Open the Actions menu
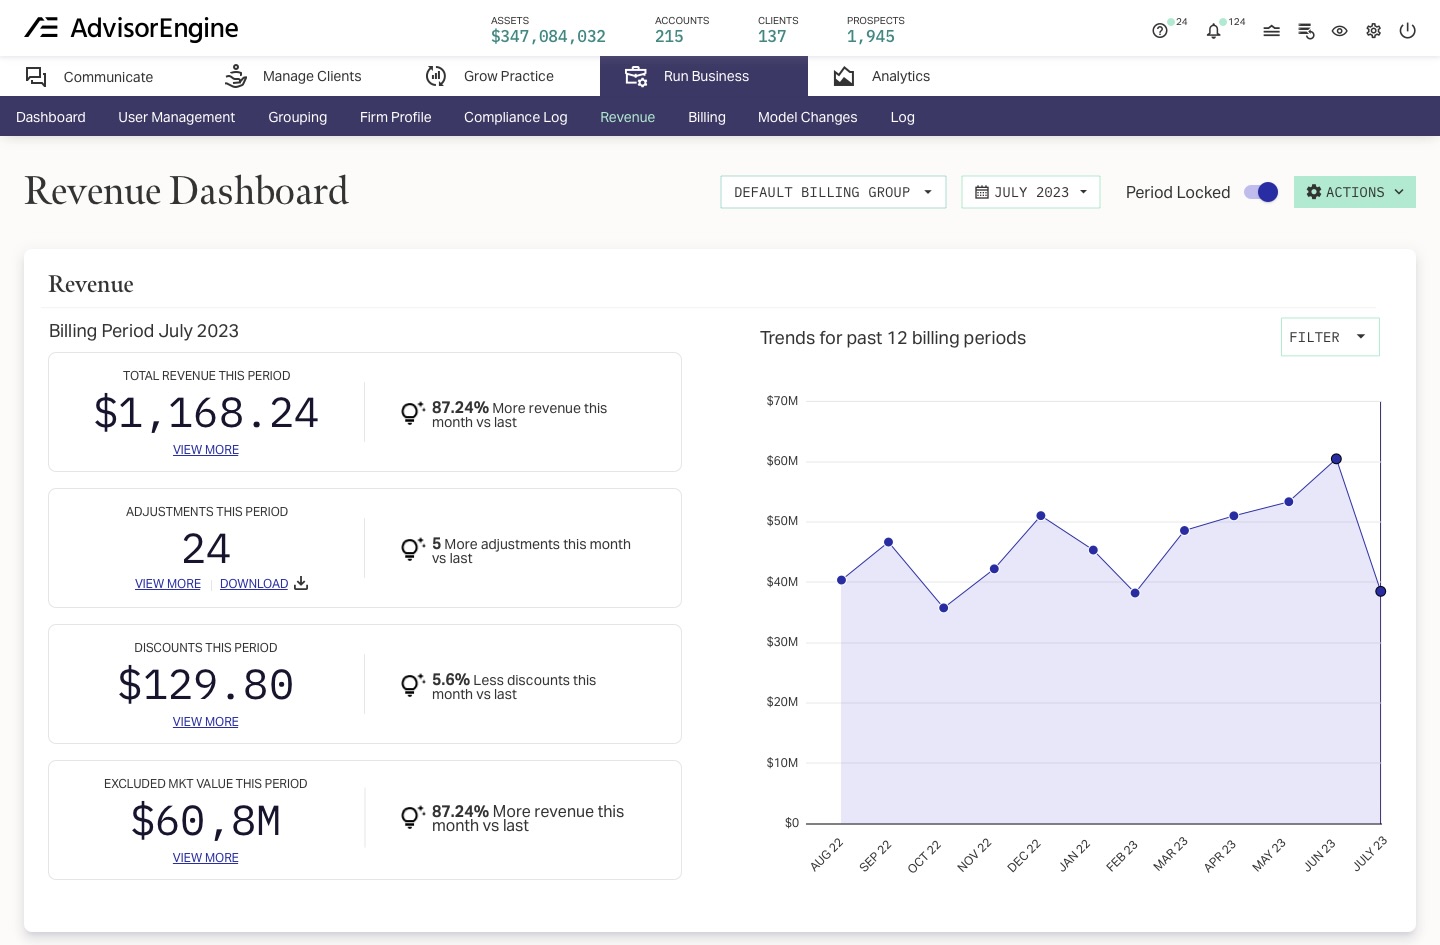The height and width of the screenshot is (945, 1440). point(1355,192)
